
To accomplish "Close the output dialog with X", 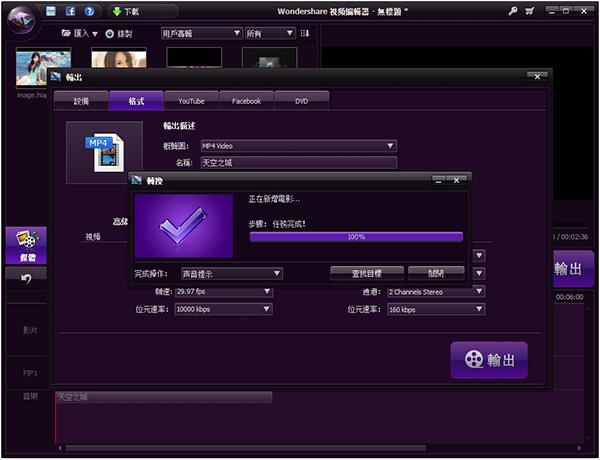I will click(537, 77).
